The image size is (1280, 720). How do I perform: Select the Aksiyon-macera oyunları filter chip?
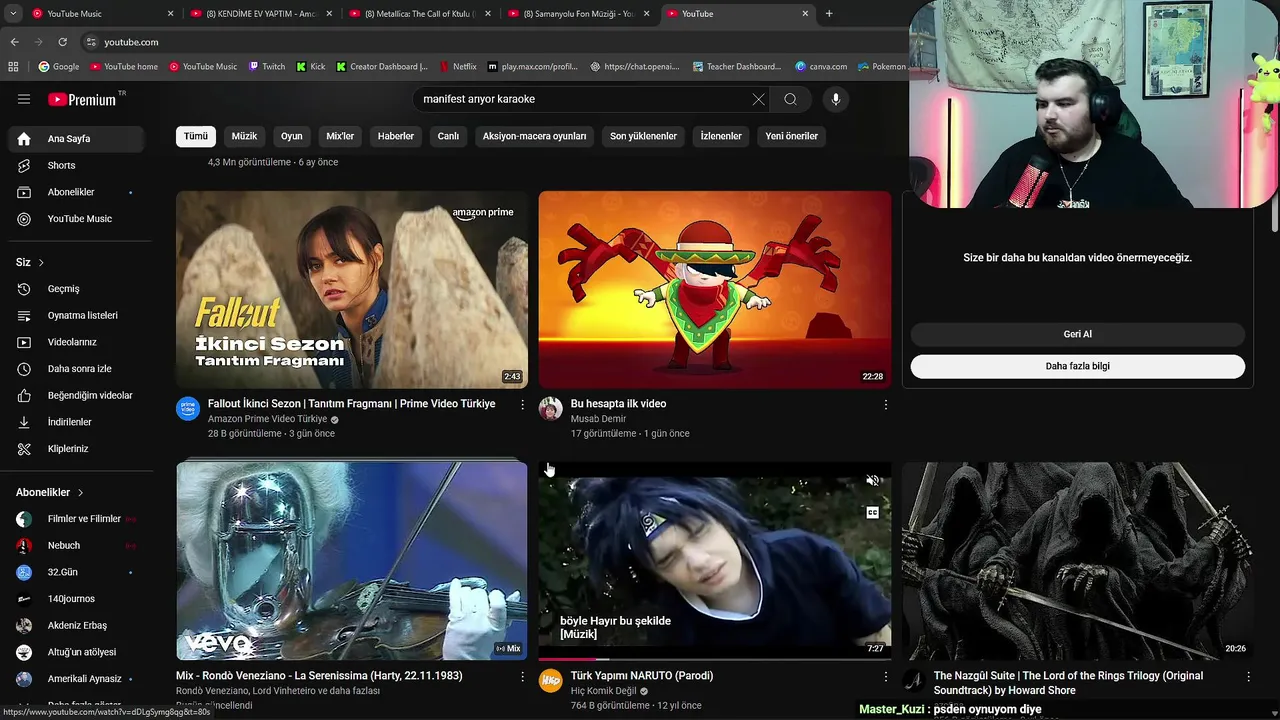point(535,136)
